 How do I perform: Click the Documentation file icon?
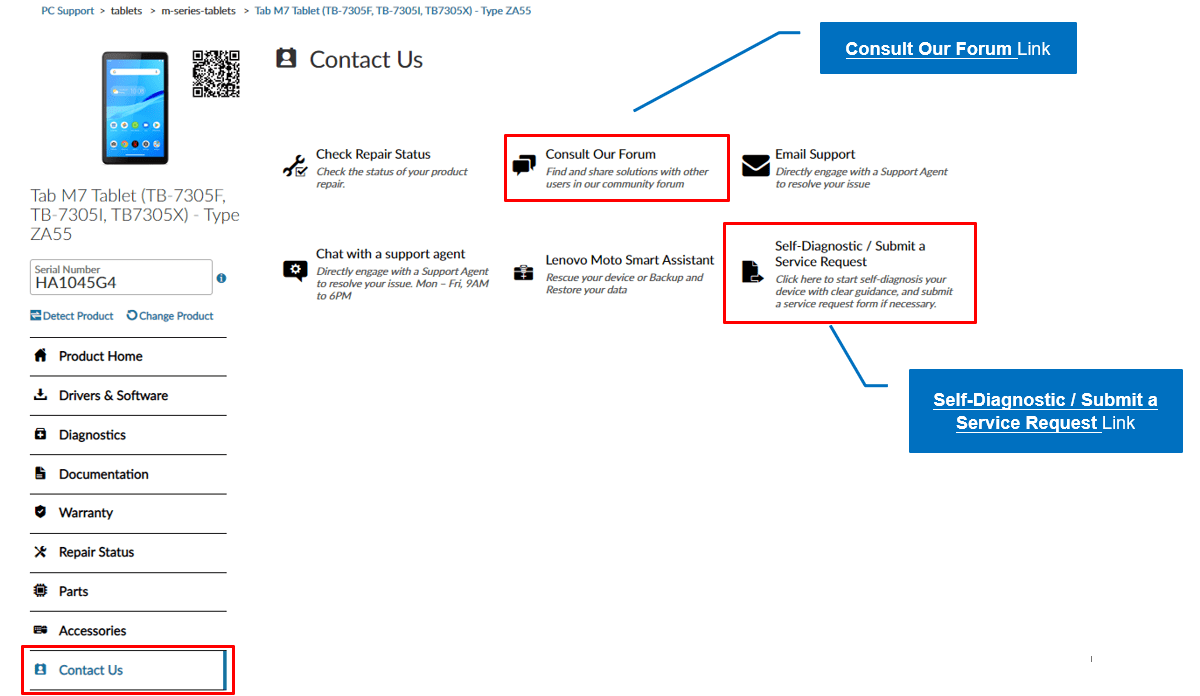(x=40, y=473)
